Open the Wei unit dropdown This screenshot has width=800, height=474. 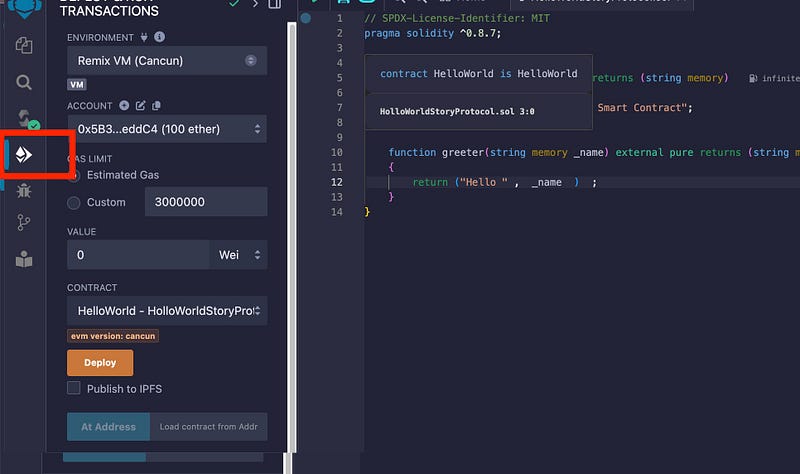pyautogui.click(x=238, y=255)
